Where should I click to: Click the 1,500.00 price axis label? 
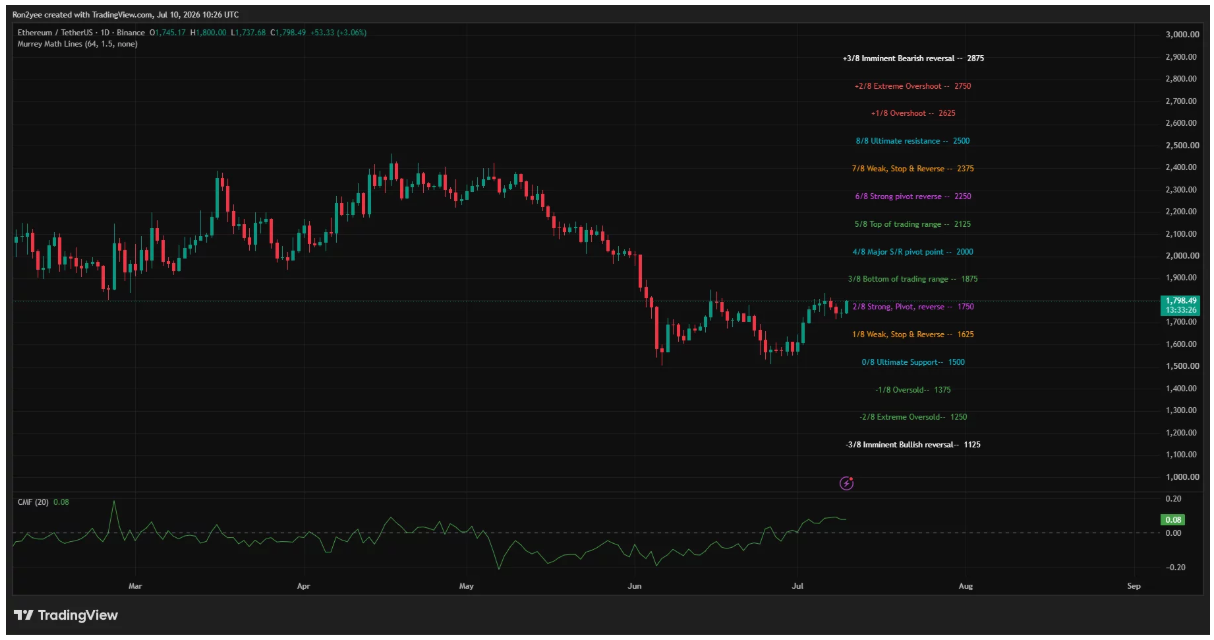[1181, 366]
